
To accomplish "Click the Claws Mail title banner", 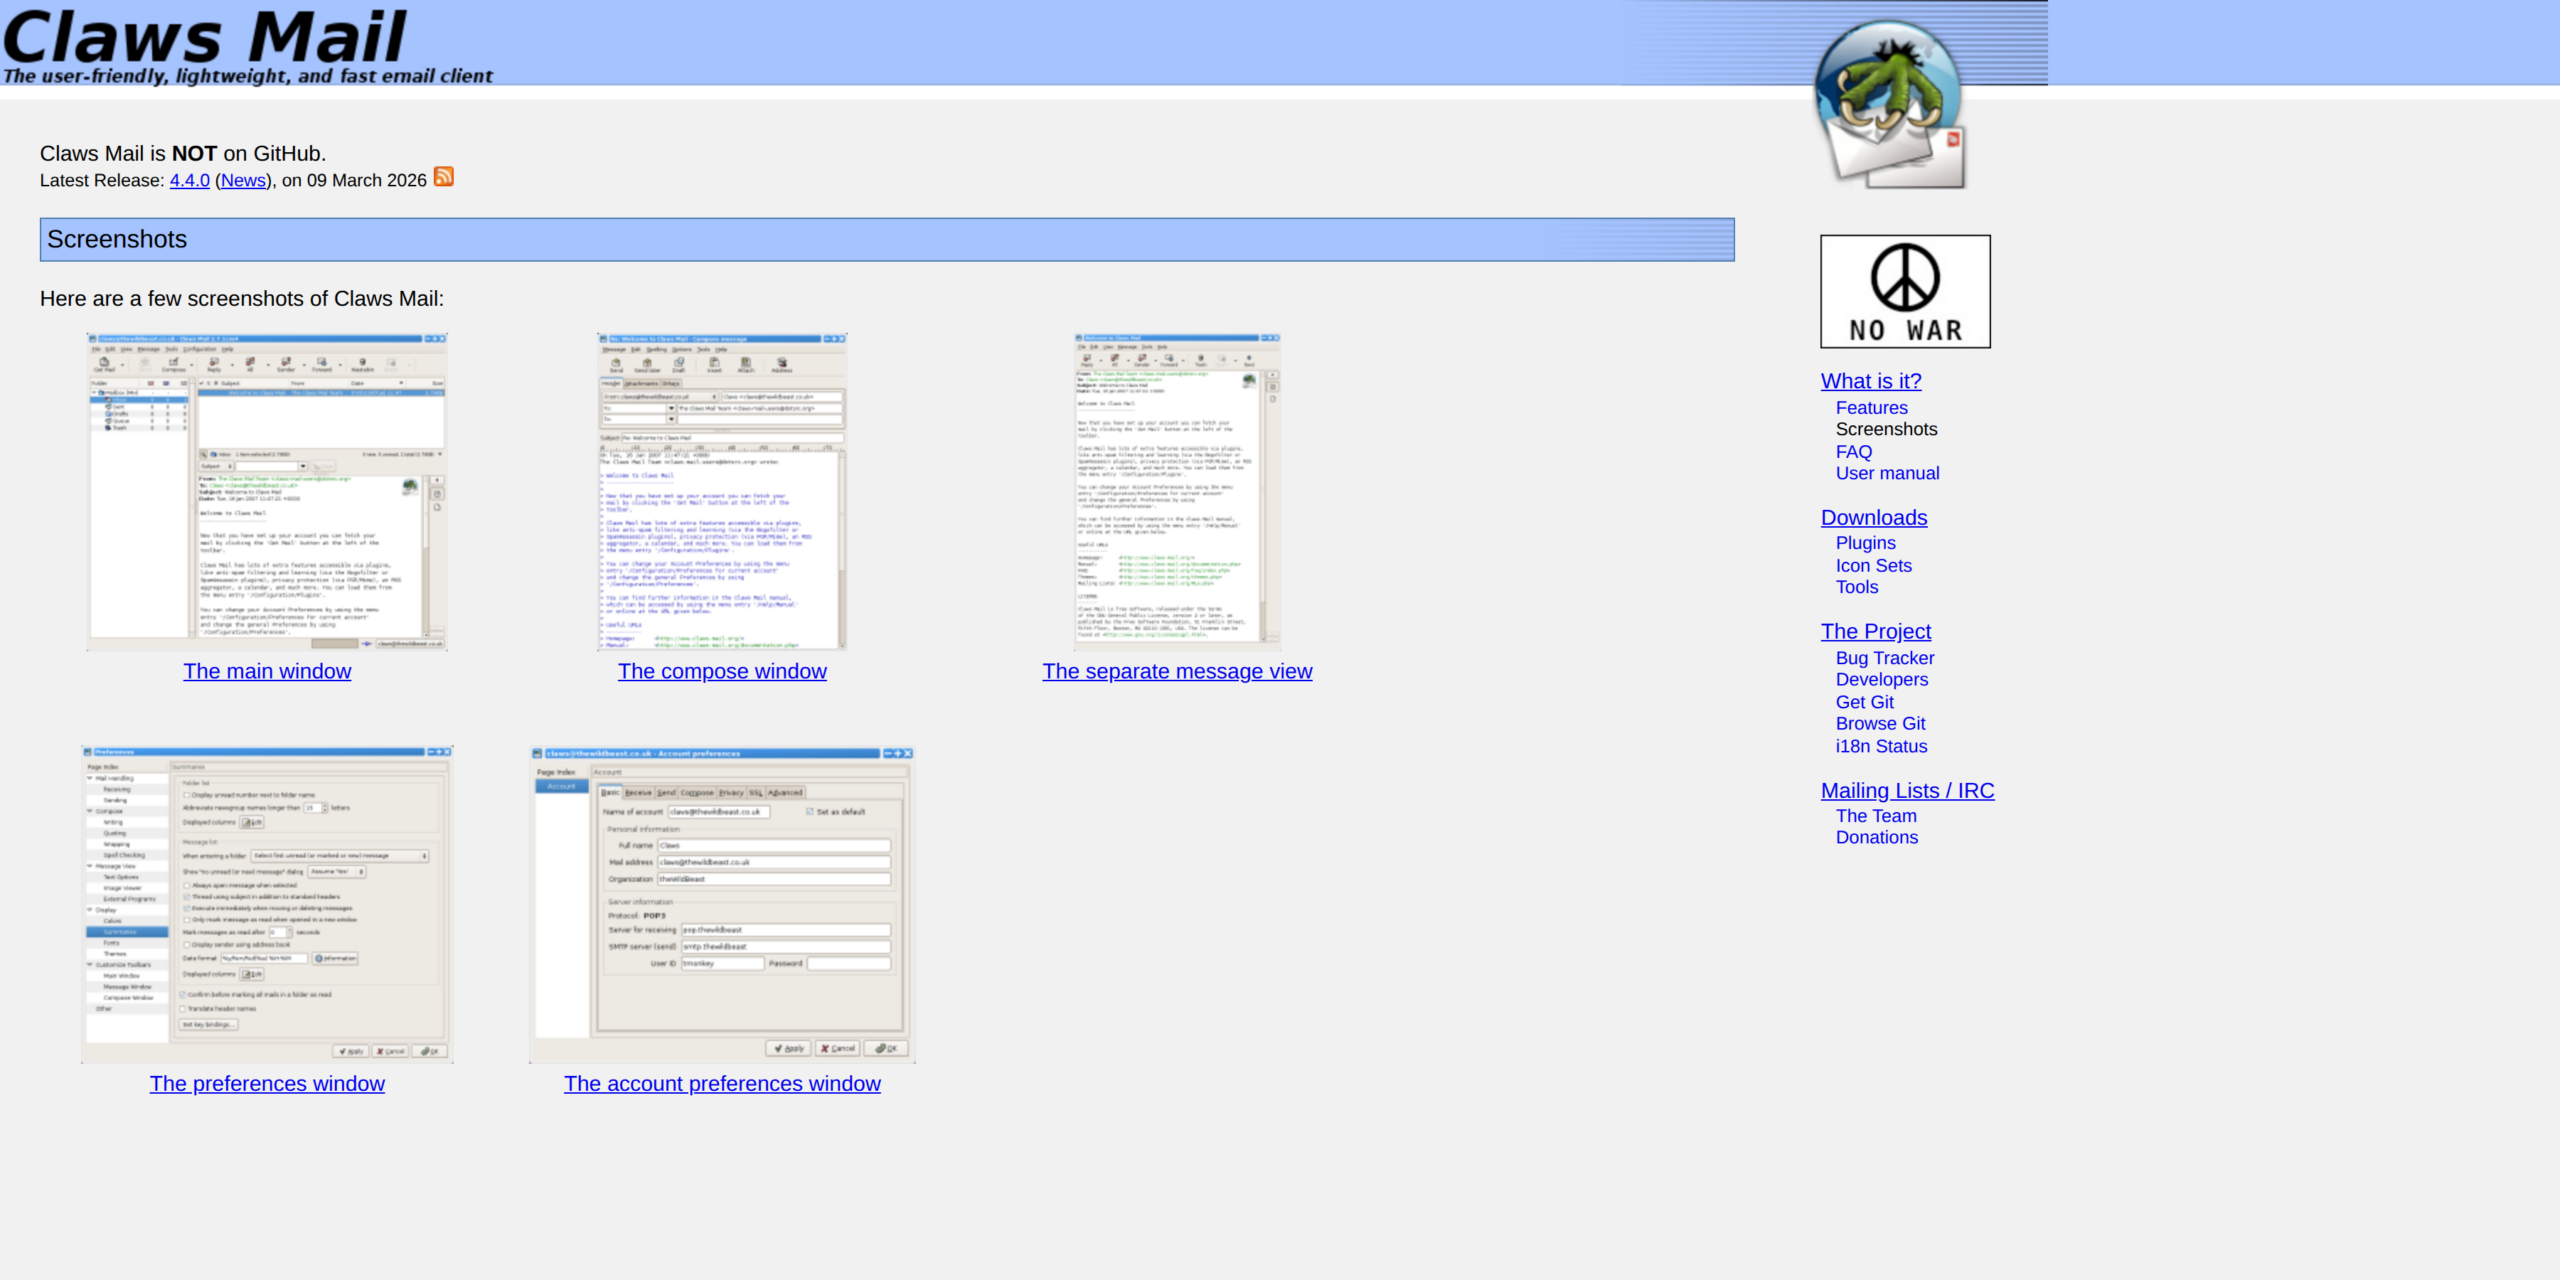I will coord(248,46).
